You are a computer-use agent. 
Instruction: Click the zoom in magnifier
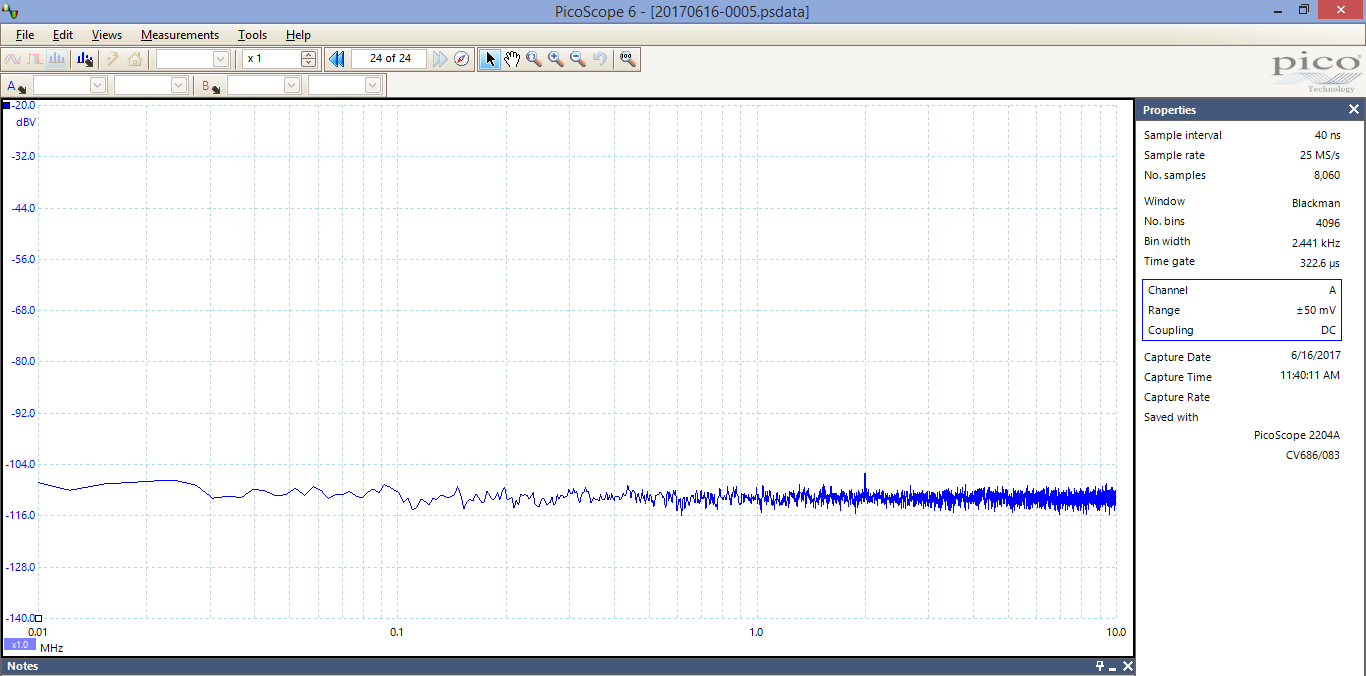pos(556,59)
